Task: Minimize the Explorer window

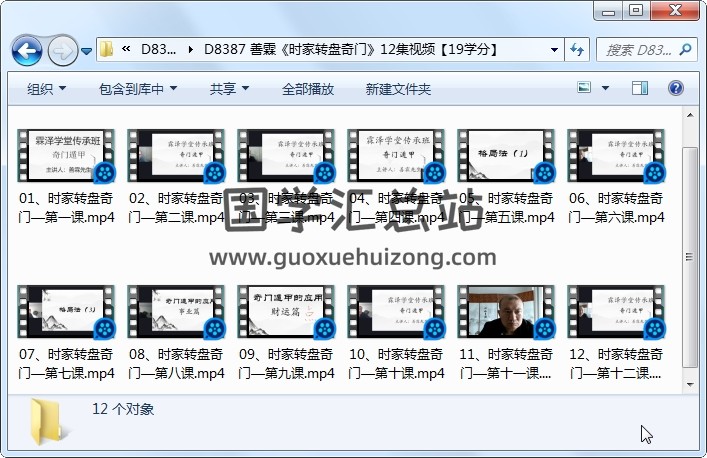Action: [608, 11]
